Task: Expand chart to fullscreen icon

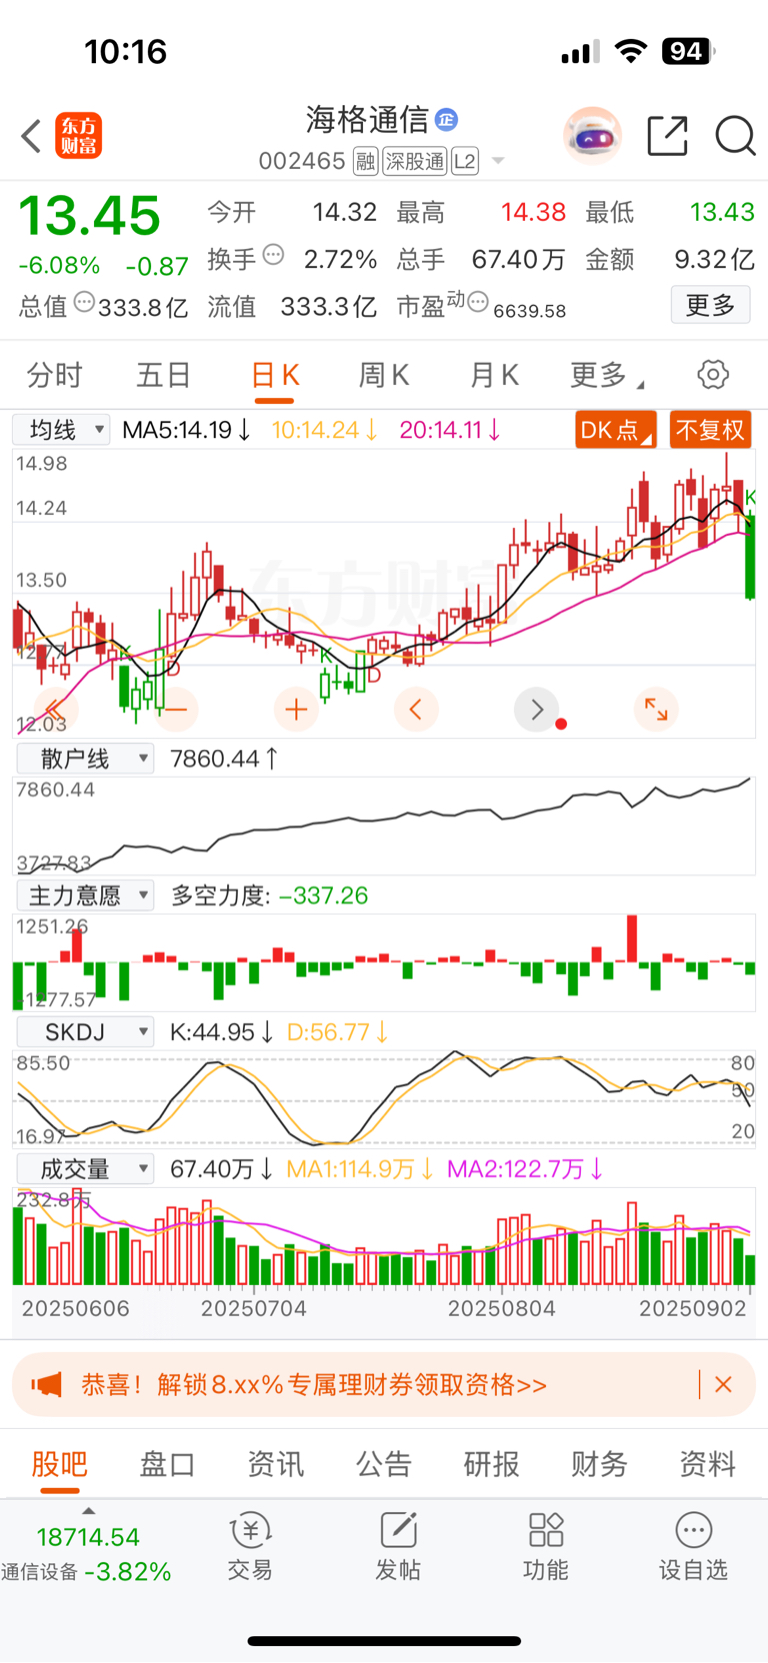Action: tap(656, 709)
